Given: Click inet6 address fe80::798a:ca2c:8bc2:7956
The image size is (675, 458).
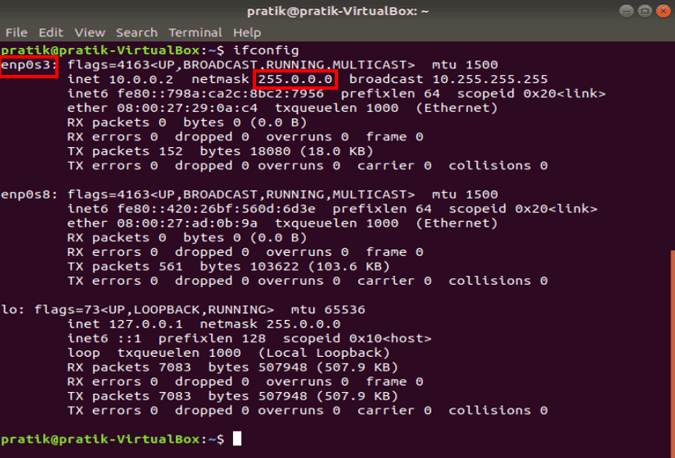Looking at the screenshot, I should [220, 94].
